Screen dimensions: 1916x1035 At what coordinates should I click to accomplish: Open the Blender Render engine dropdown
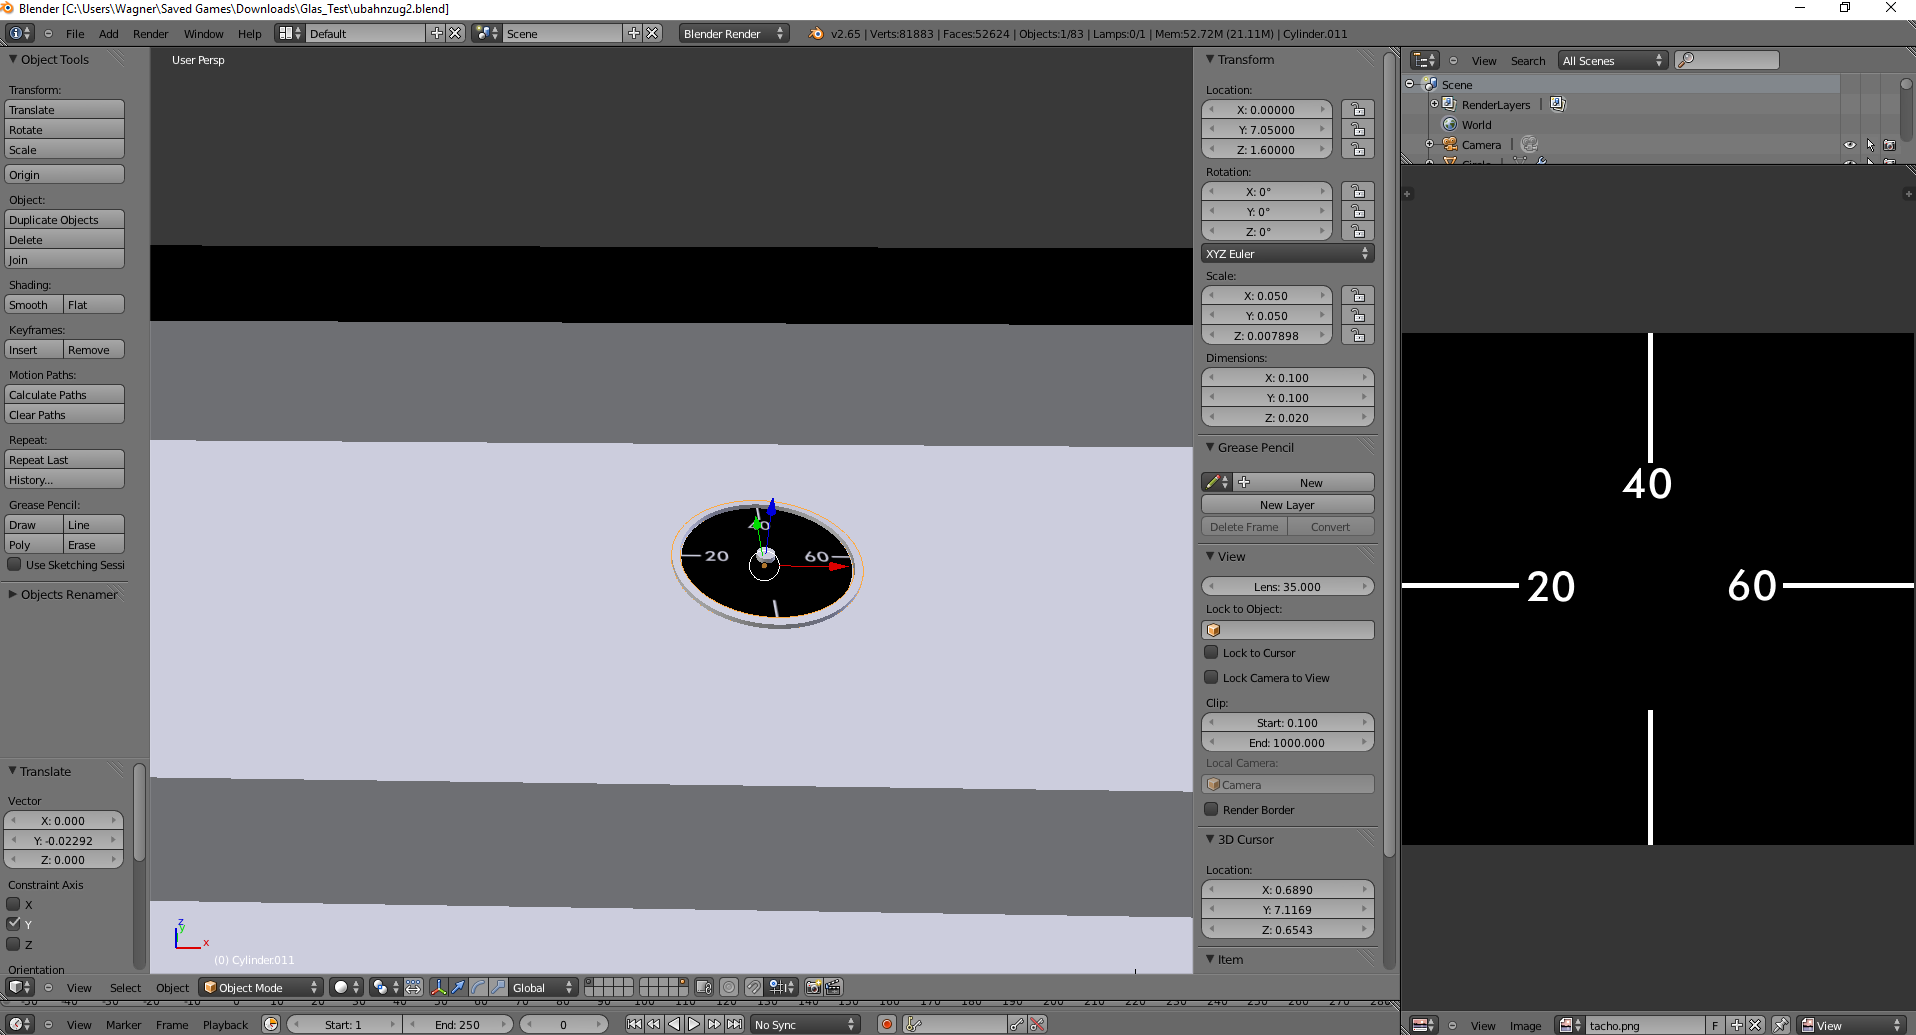[733, 33]
